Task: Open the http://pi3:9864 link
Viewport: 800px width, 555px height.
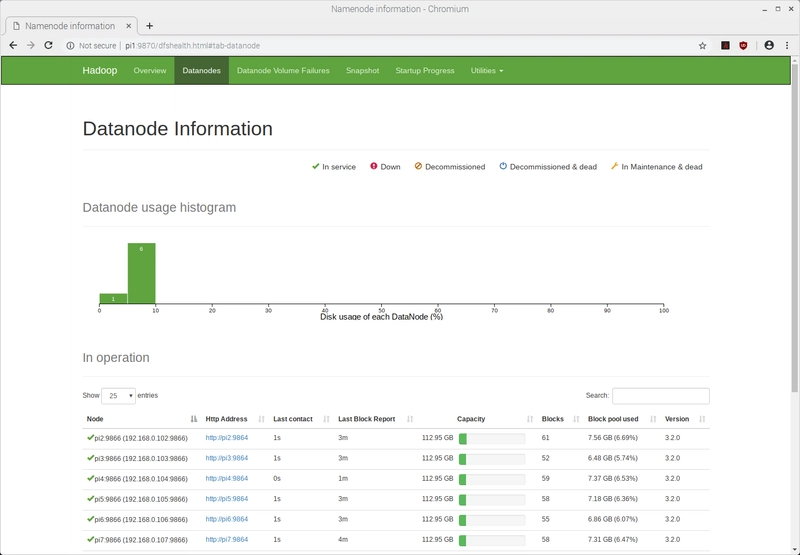Action: [227, 458]
